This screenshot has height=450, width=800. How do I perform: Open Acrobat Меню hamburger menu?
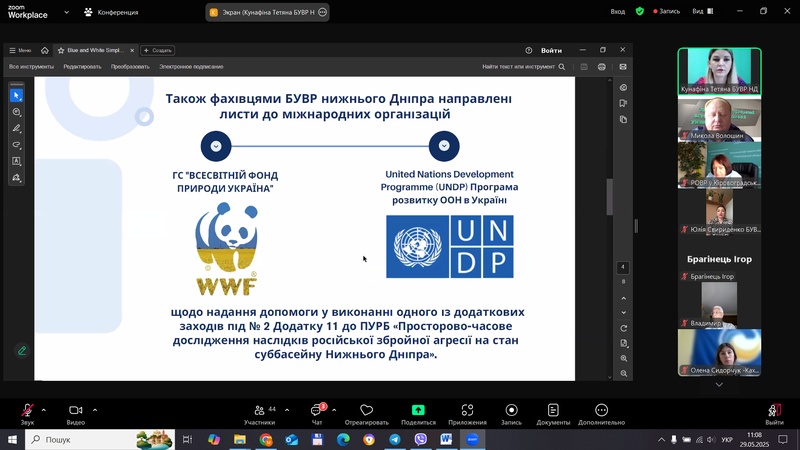pyautogui.click(x=20, y=50)
